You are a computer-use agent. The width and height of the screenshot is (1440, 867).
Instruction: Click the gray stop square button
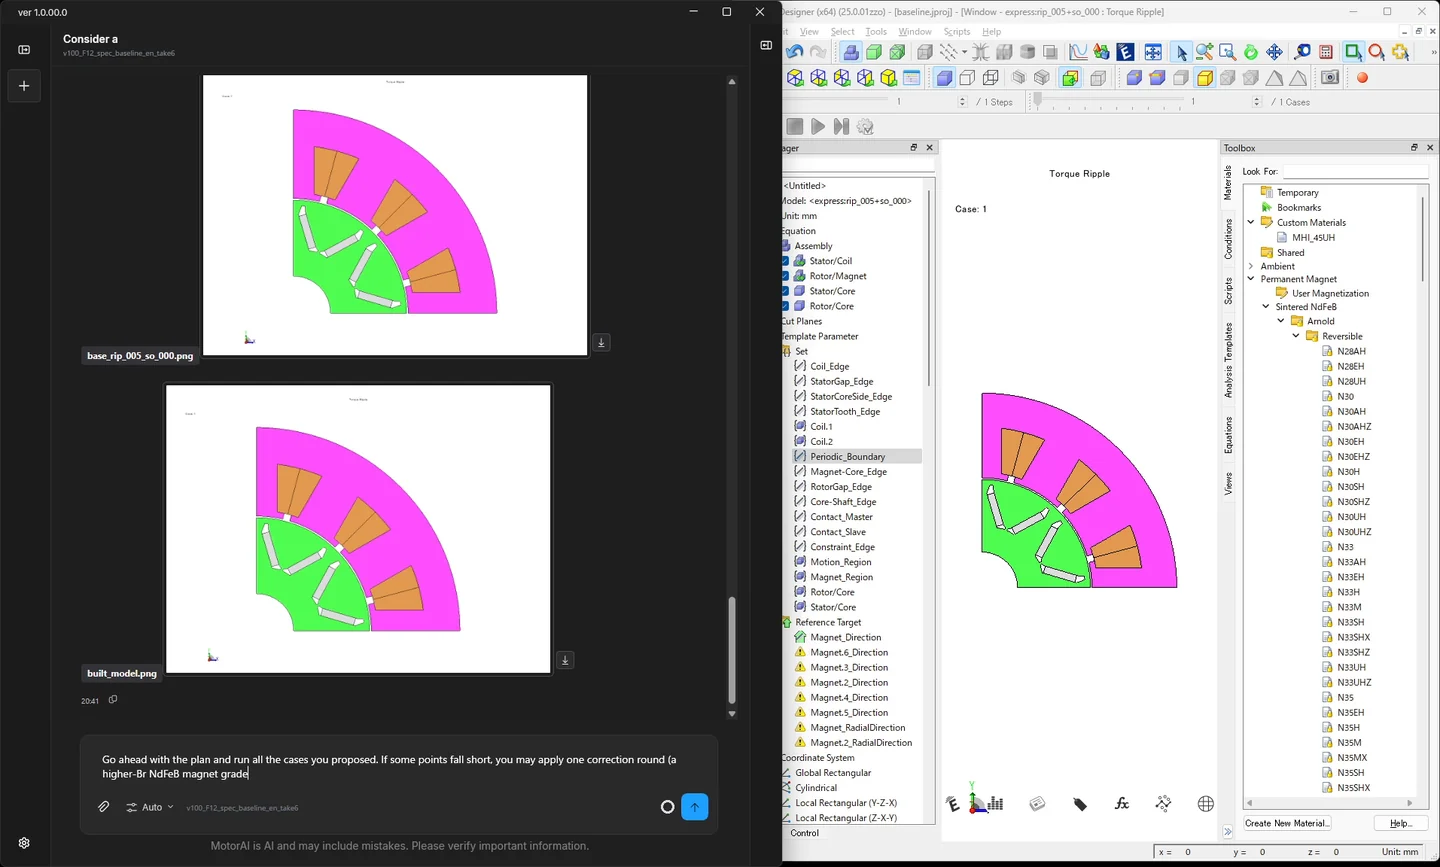click(x=795, y=126)
